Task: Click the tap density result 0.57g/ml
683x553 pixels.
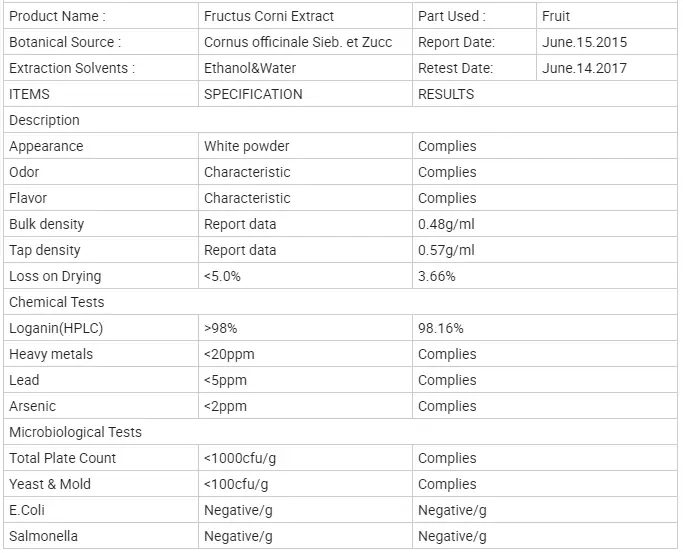Action: 446,250
